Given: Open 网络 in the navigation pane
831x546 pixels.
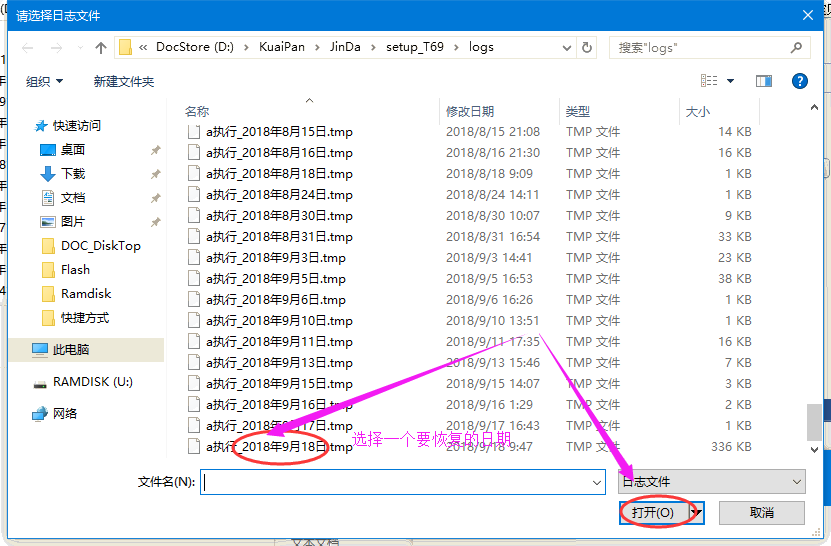Looking at the screenshot, I should [x=65, y=413].
